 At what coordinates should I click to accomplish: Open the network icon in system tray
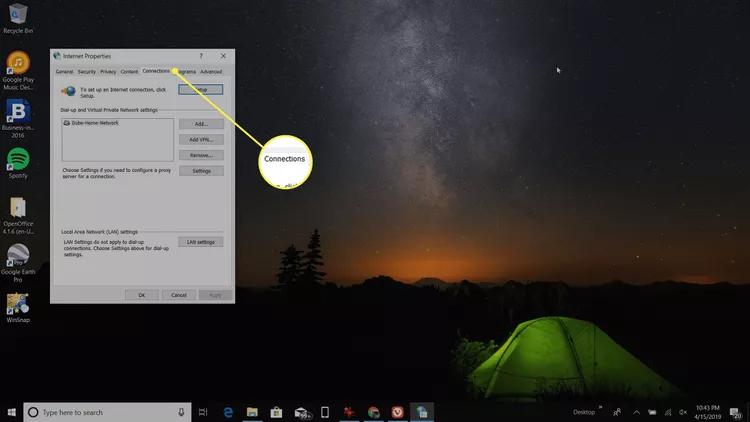[x=668, y=412]
